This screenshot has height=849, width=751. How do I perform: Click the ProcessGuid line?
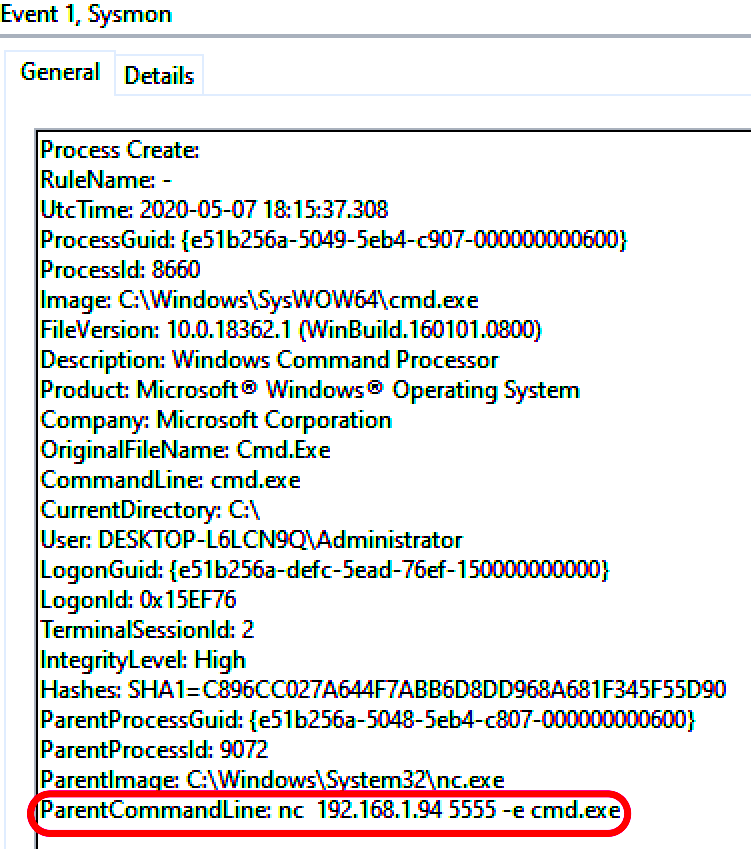coord(334,240)
